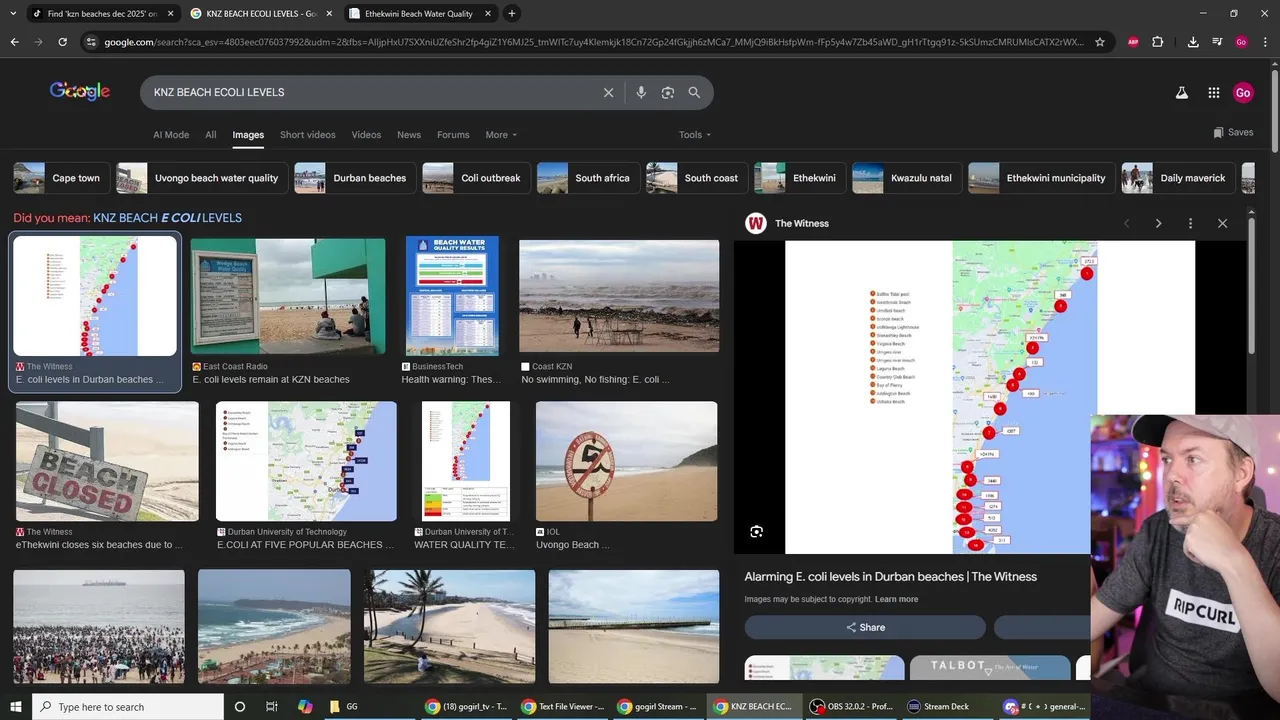The height and width of the screenshot is (720, 1280).
Task: View site information icon in address bar
Action: 91,42
